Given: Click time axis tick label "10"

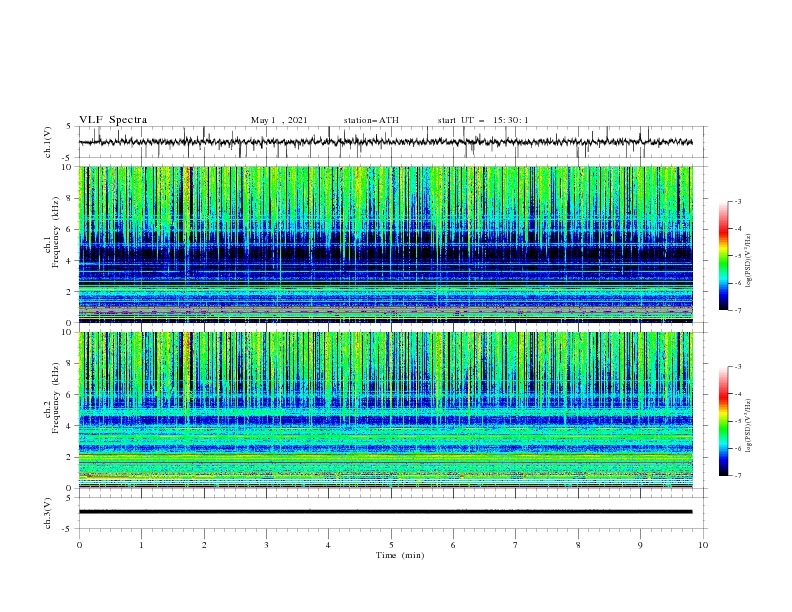Looking at the screenshot, I should click(x=703, y=545).
